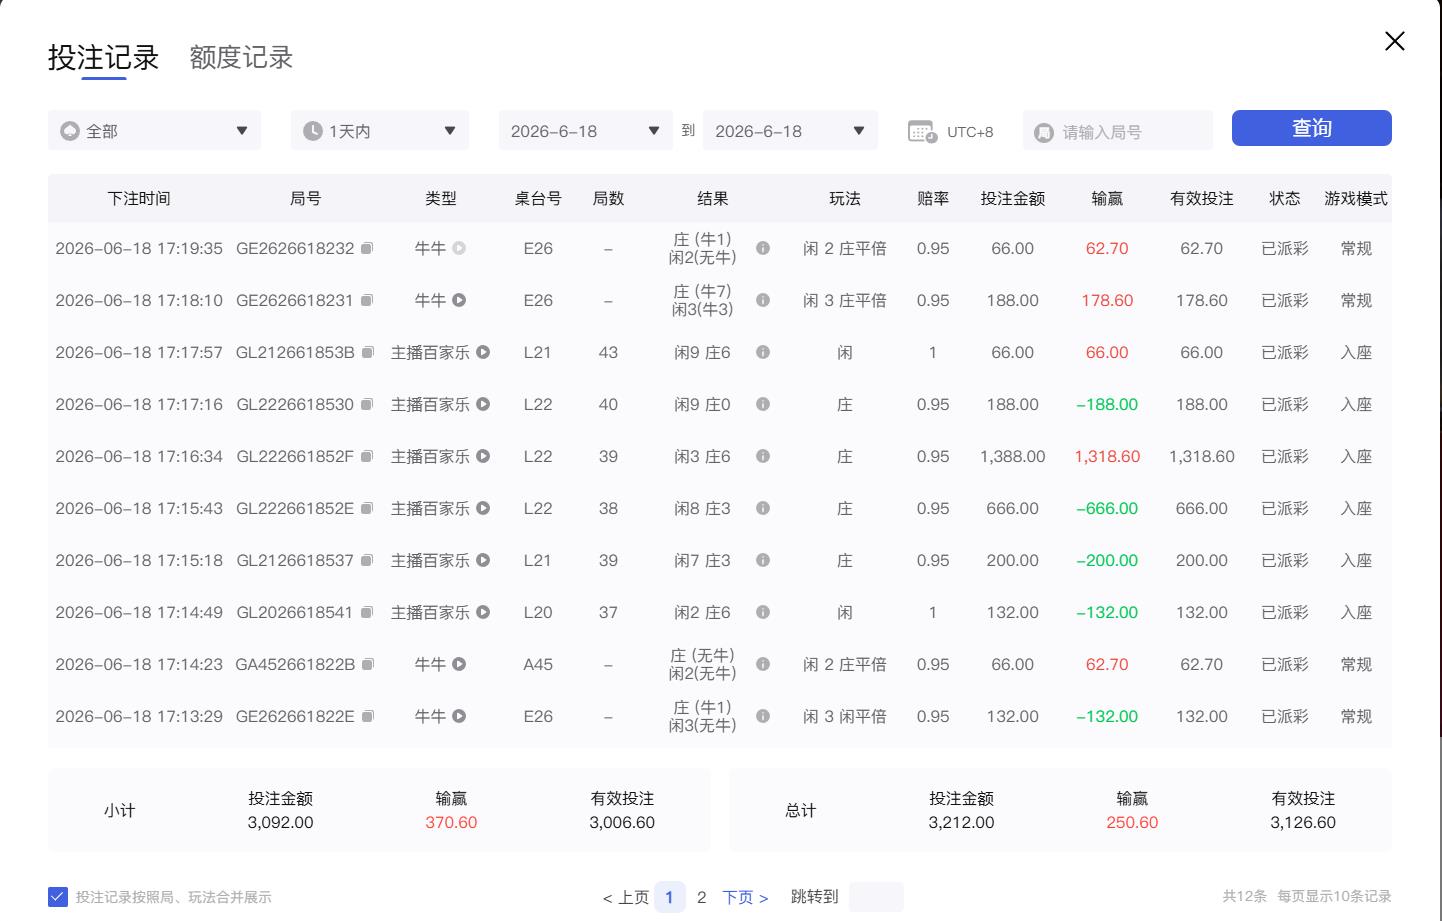Click the 闲 3 闲平倍 bet type cell
1442x921 pixels.
click(845, 716)
